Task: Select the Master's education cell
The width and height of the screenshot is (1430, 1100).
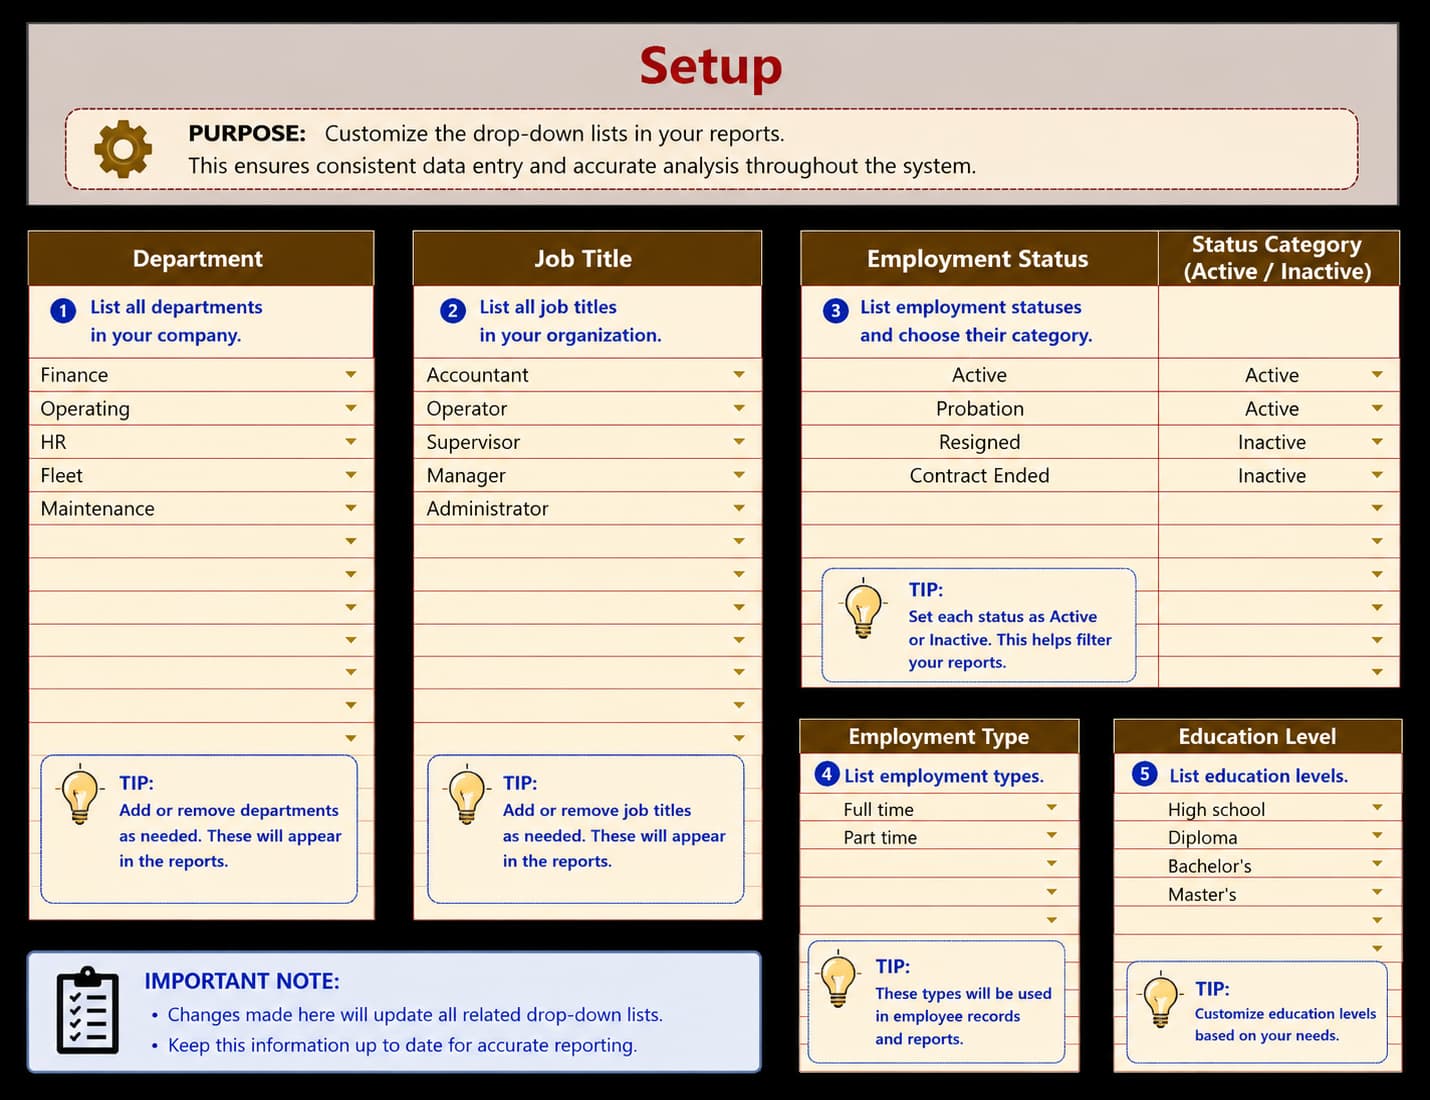Action: (1258, 892)
